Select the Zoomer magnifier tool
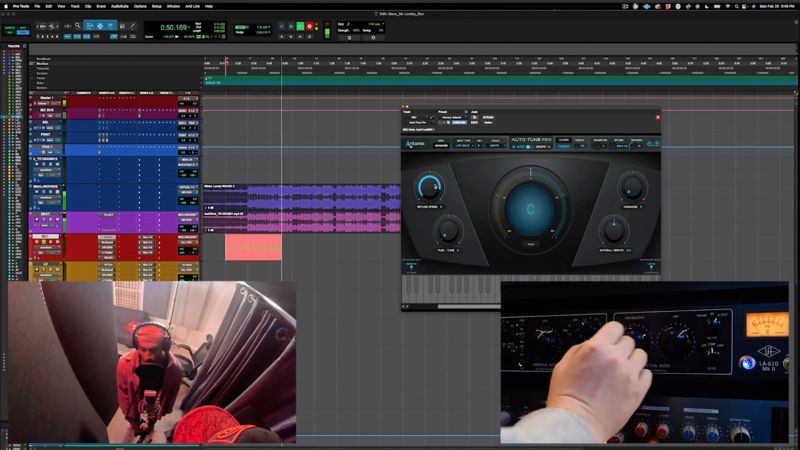The image size is (800, 450). (78, 26)
